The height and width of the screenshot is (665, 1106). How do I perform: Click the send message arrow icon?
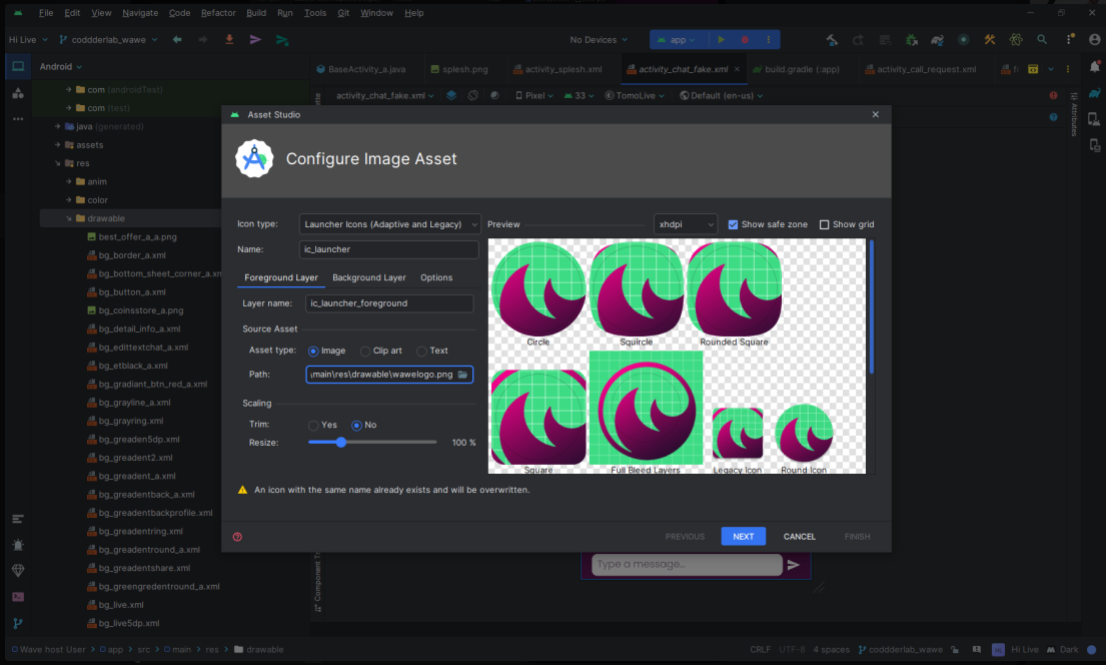[794, 565]
